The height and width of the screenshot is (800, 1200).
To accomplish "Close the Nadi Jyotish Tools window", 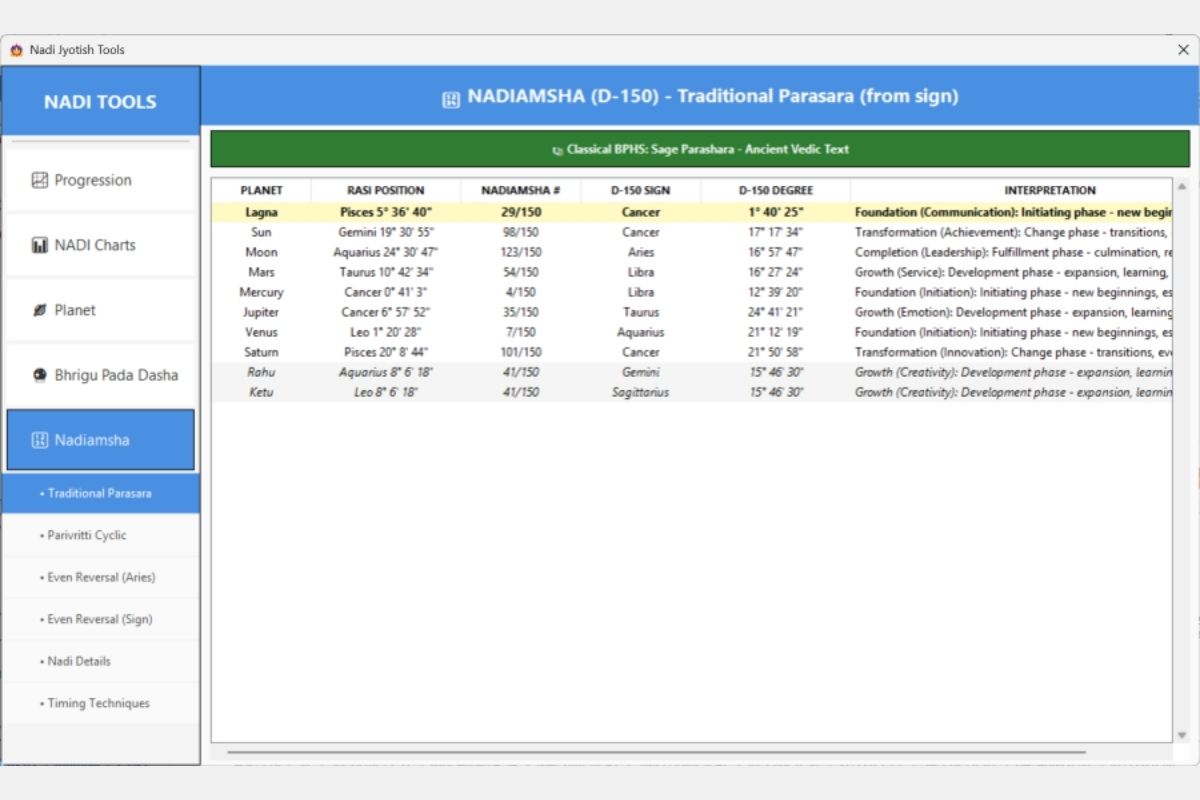I will pyautogui.click(x=1183, y=50).
